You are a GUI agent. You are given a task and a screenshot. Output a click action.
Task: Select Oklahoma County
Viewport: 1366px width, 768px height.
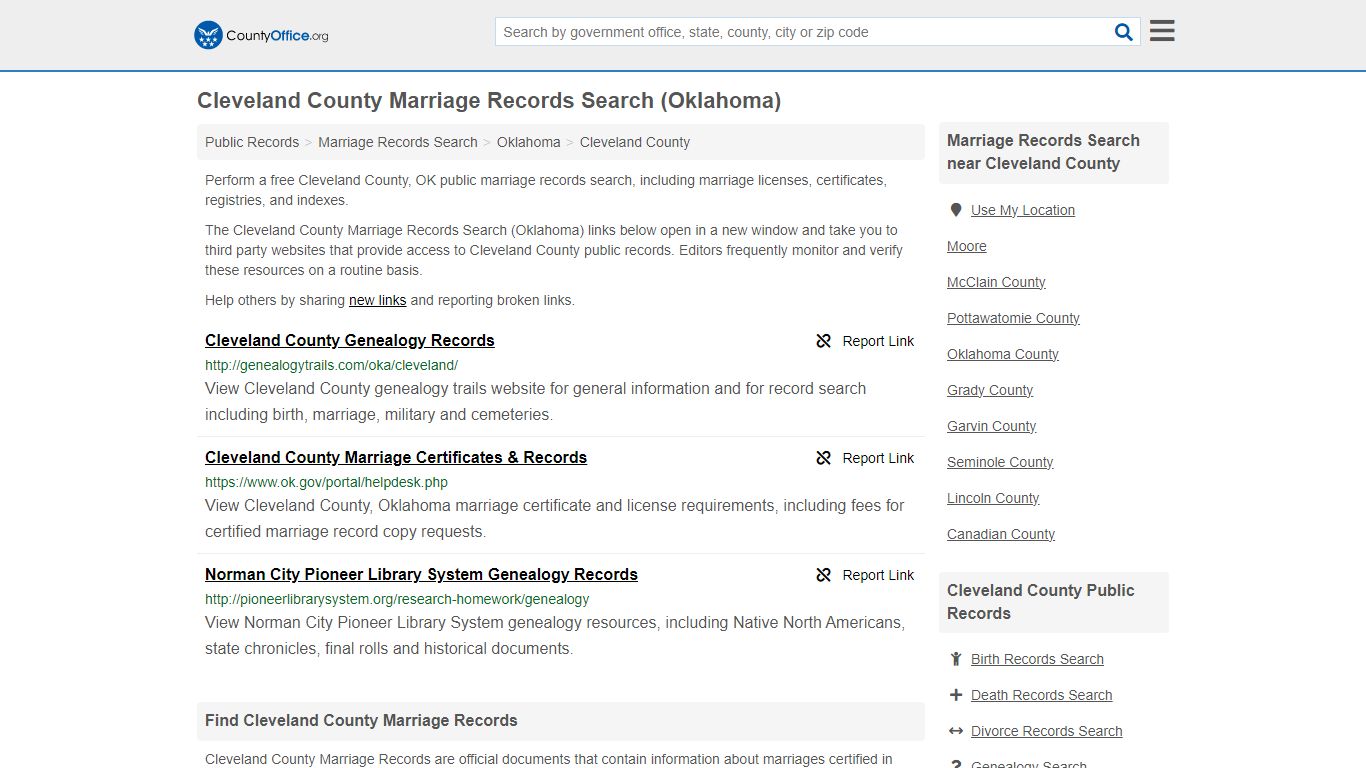[x=1003, y=354]
